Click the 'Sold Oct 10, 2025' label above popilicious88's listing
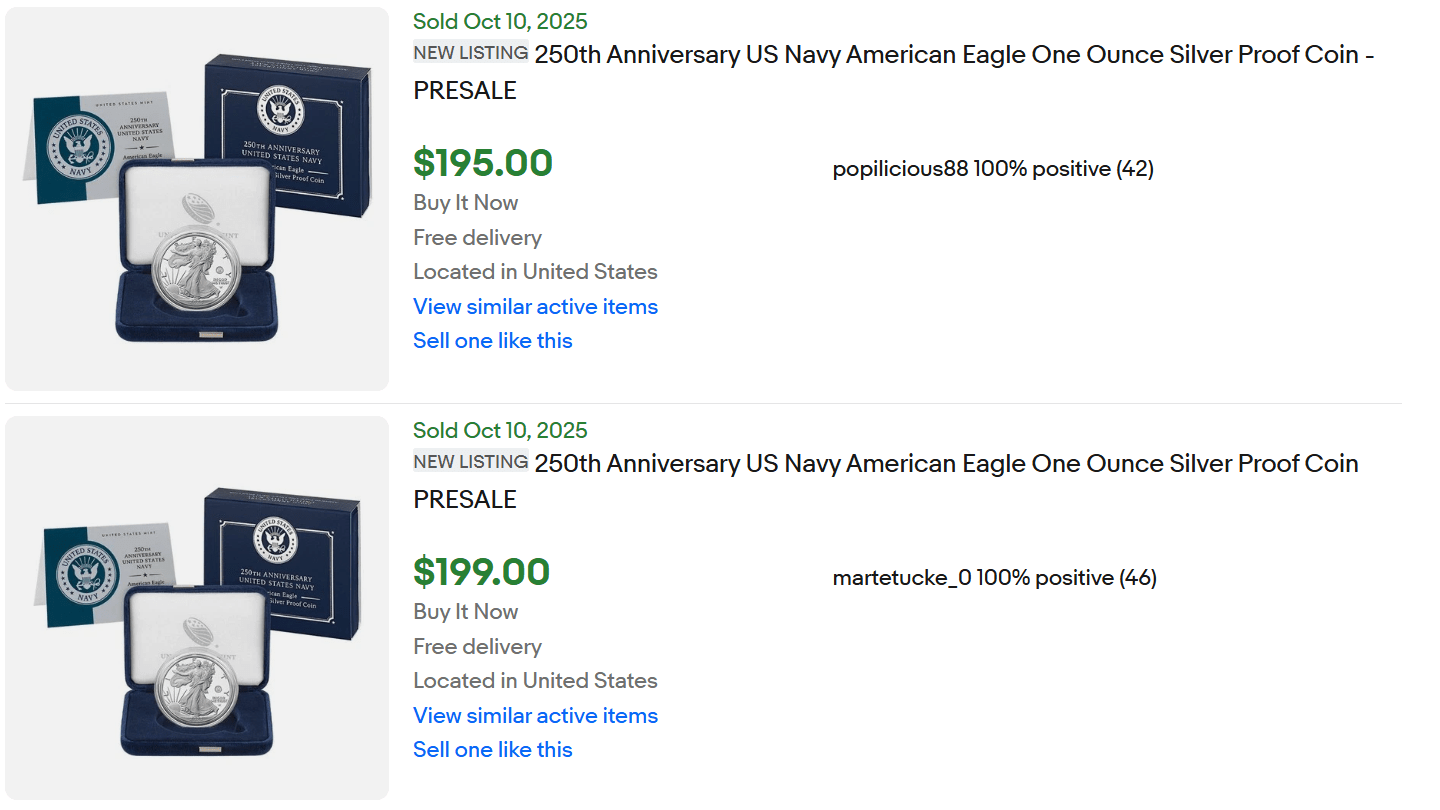 [x=500, y=22]
